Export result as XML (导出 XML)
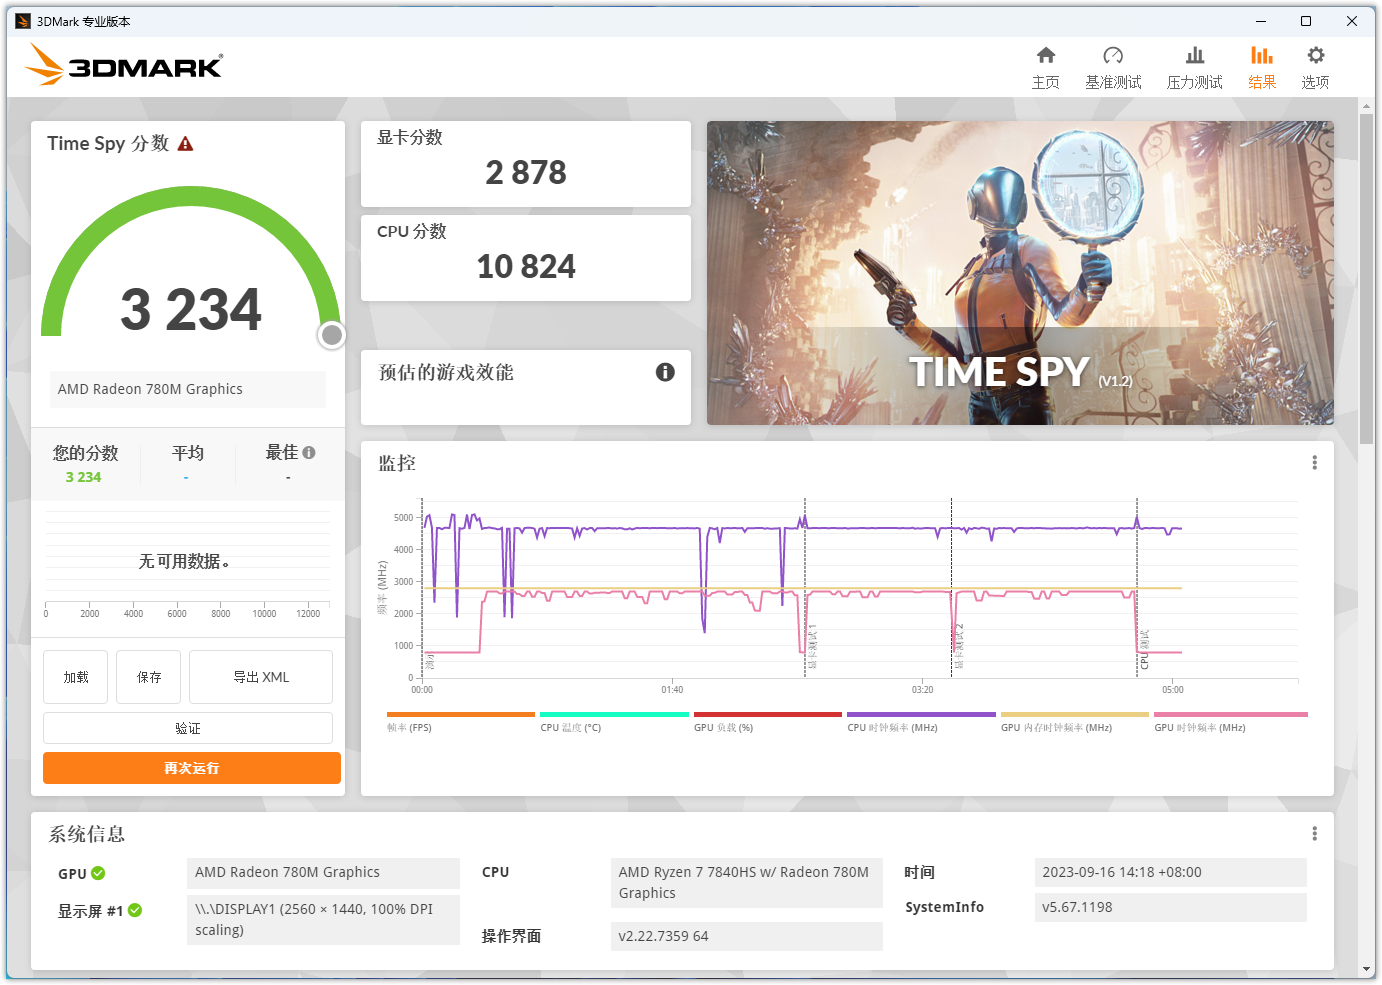The image size is (1382, 985). 261,677
